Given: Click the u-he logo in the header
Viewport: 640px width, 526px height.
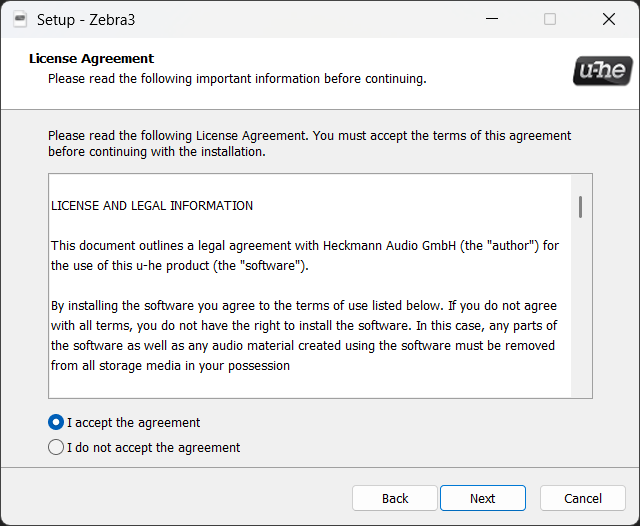Looking at the screenshot, I should [x=601, y=71].
